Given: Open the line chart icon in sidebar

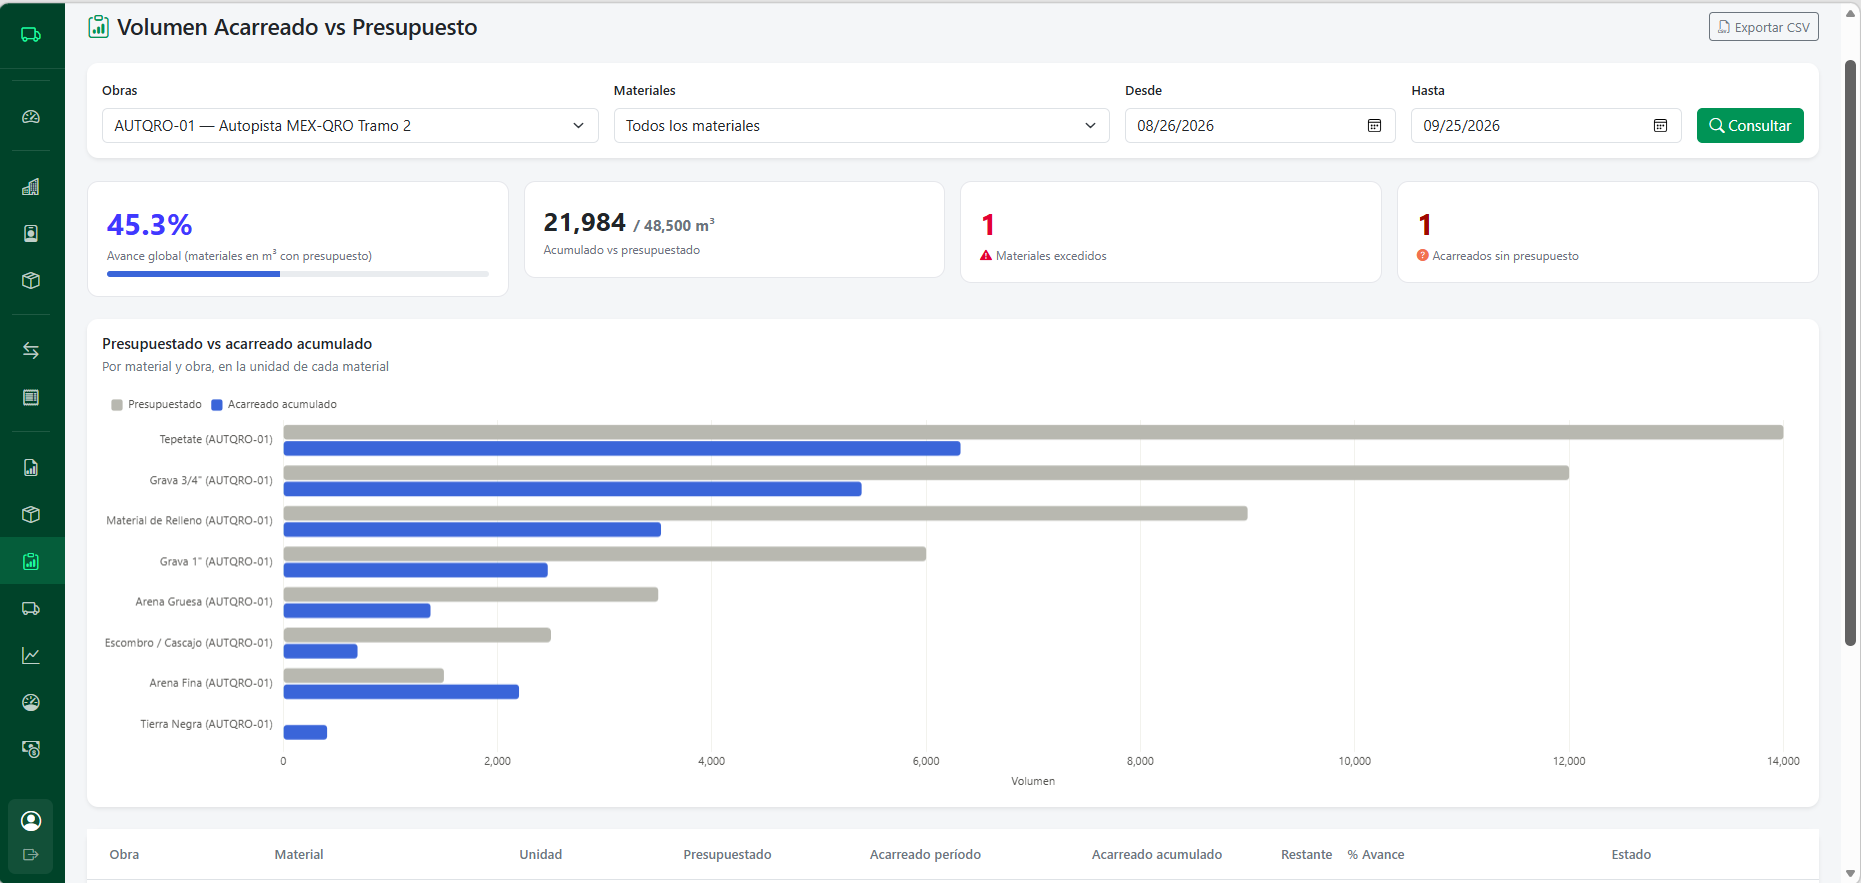Looking at the screenshot, I should tap(31, 655).
